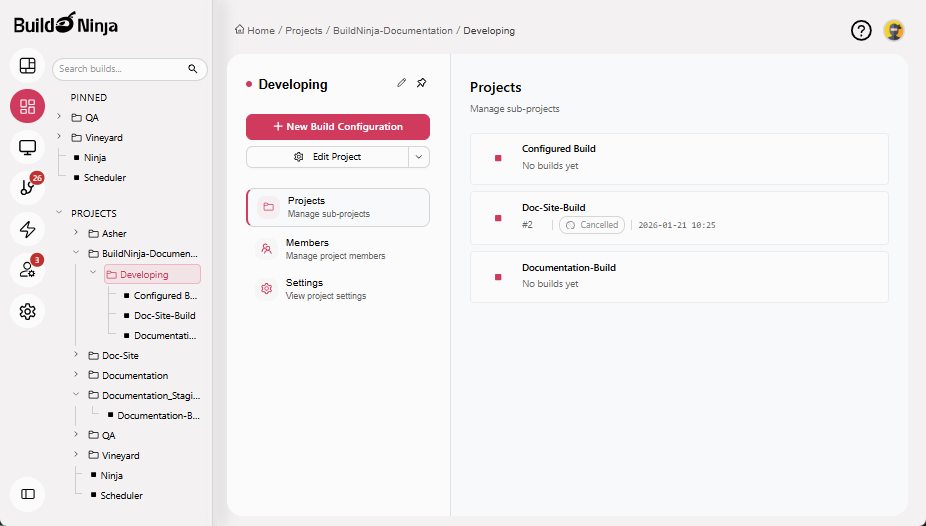Collapse the Developing tree node

(x=93, y=273)
